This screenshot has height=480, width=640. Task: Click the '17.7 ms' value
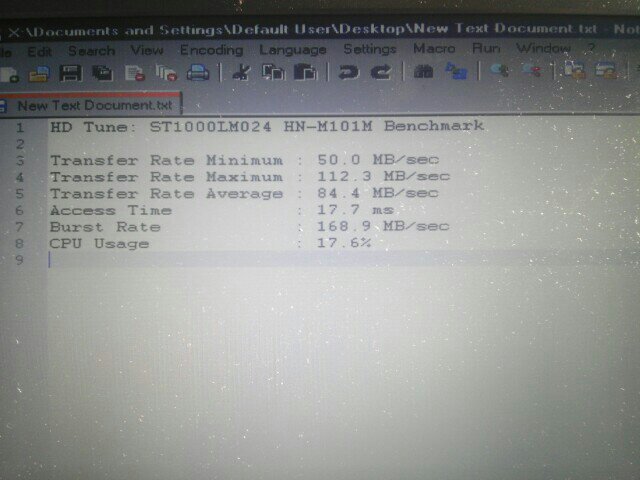[x=356, y=209]
